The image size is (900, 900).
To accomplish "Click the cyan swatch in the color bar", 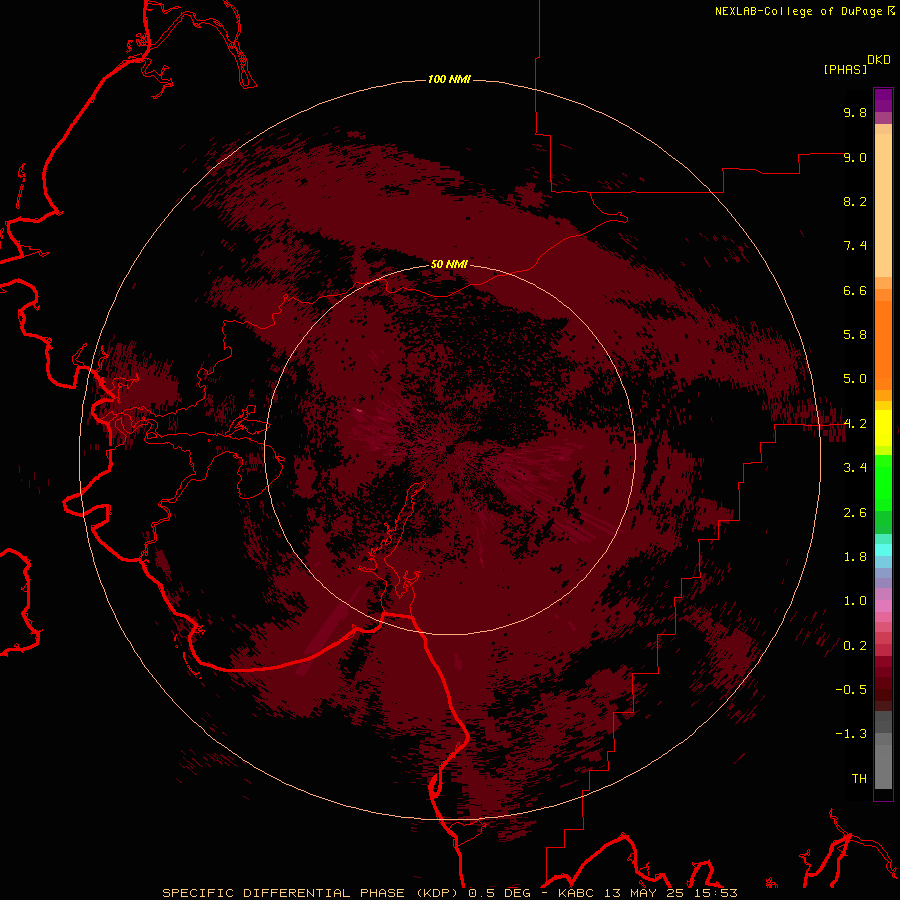I will click(x=883, y=550).
